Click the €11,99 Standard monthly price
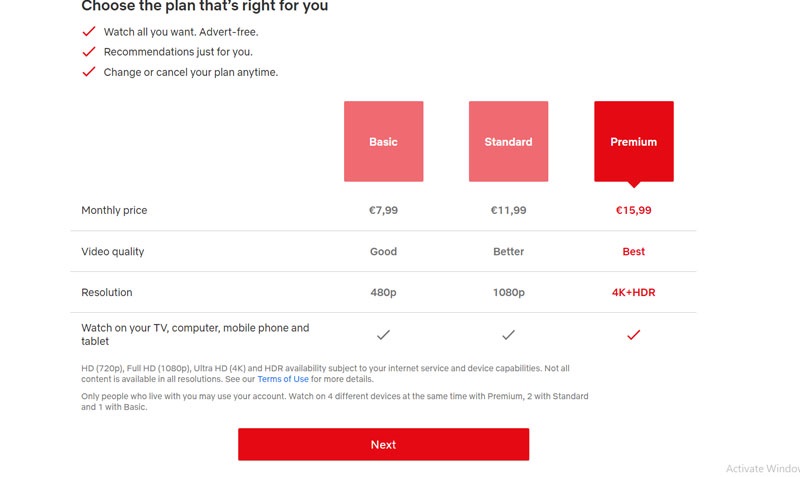800x477 pixels. click(x=508, y=211)
